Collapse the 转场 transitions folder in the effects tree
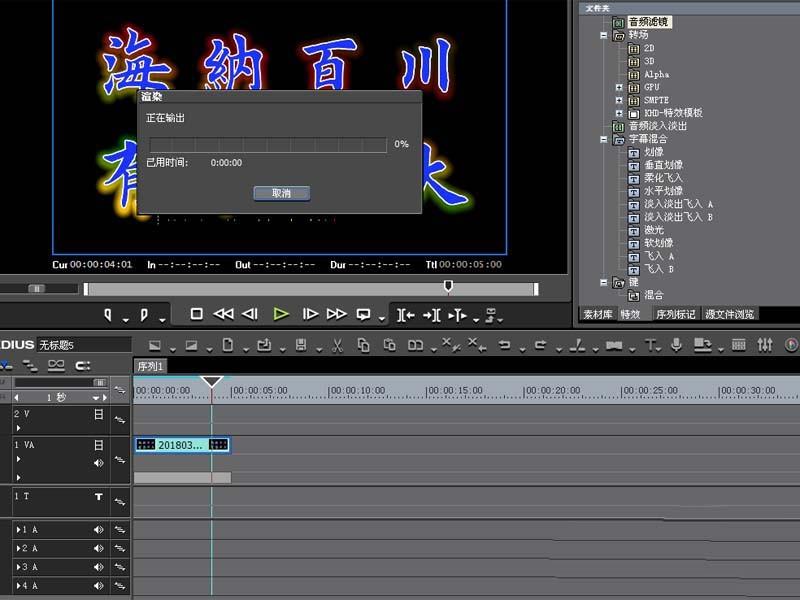 coord(602,35)
